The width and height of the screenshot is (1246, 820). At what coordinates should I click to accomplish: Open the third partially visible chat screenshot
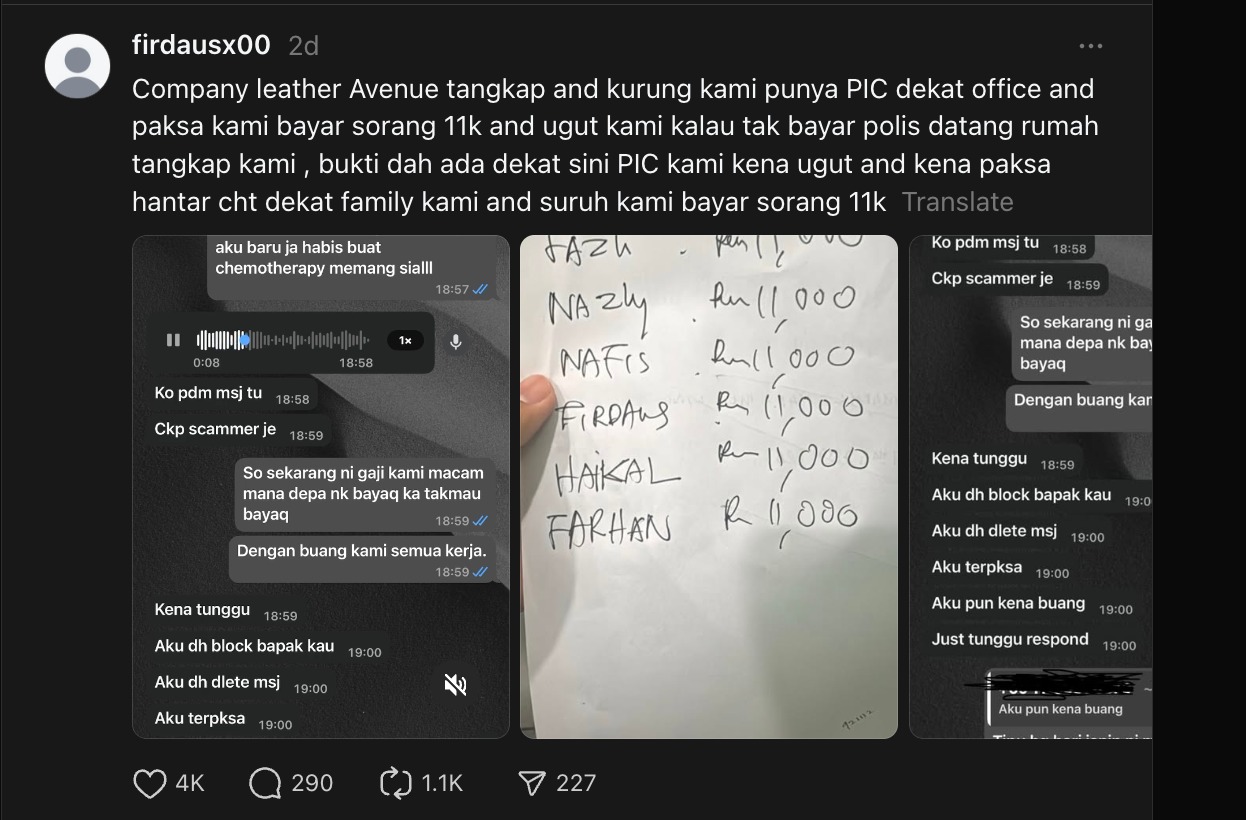point(1030,487)
